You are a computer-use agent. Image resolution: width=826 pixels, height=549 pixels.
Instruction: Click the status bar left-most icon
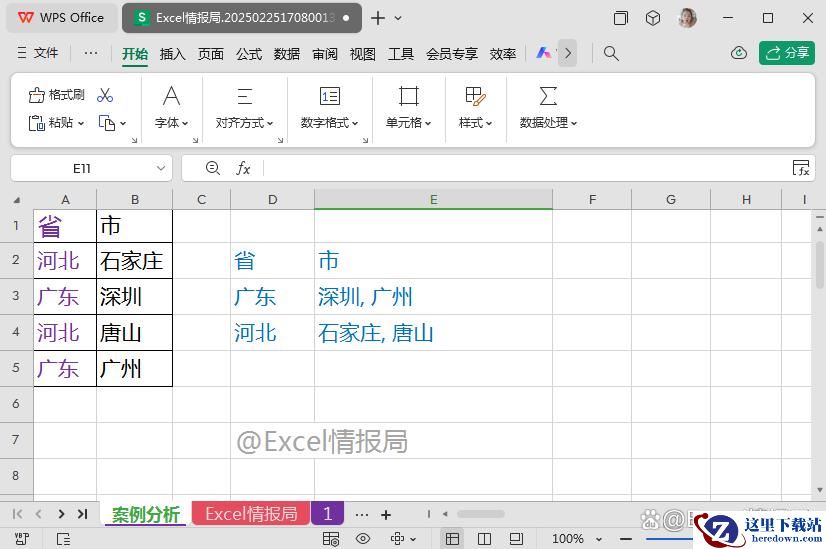(x=22, y=538)
